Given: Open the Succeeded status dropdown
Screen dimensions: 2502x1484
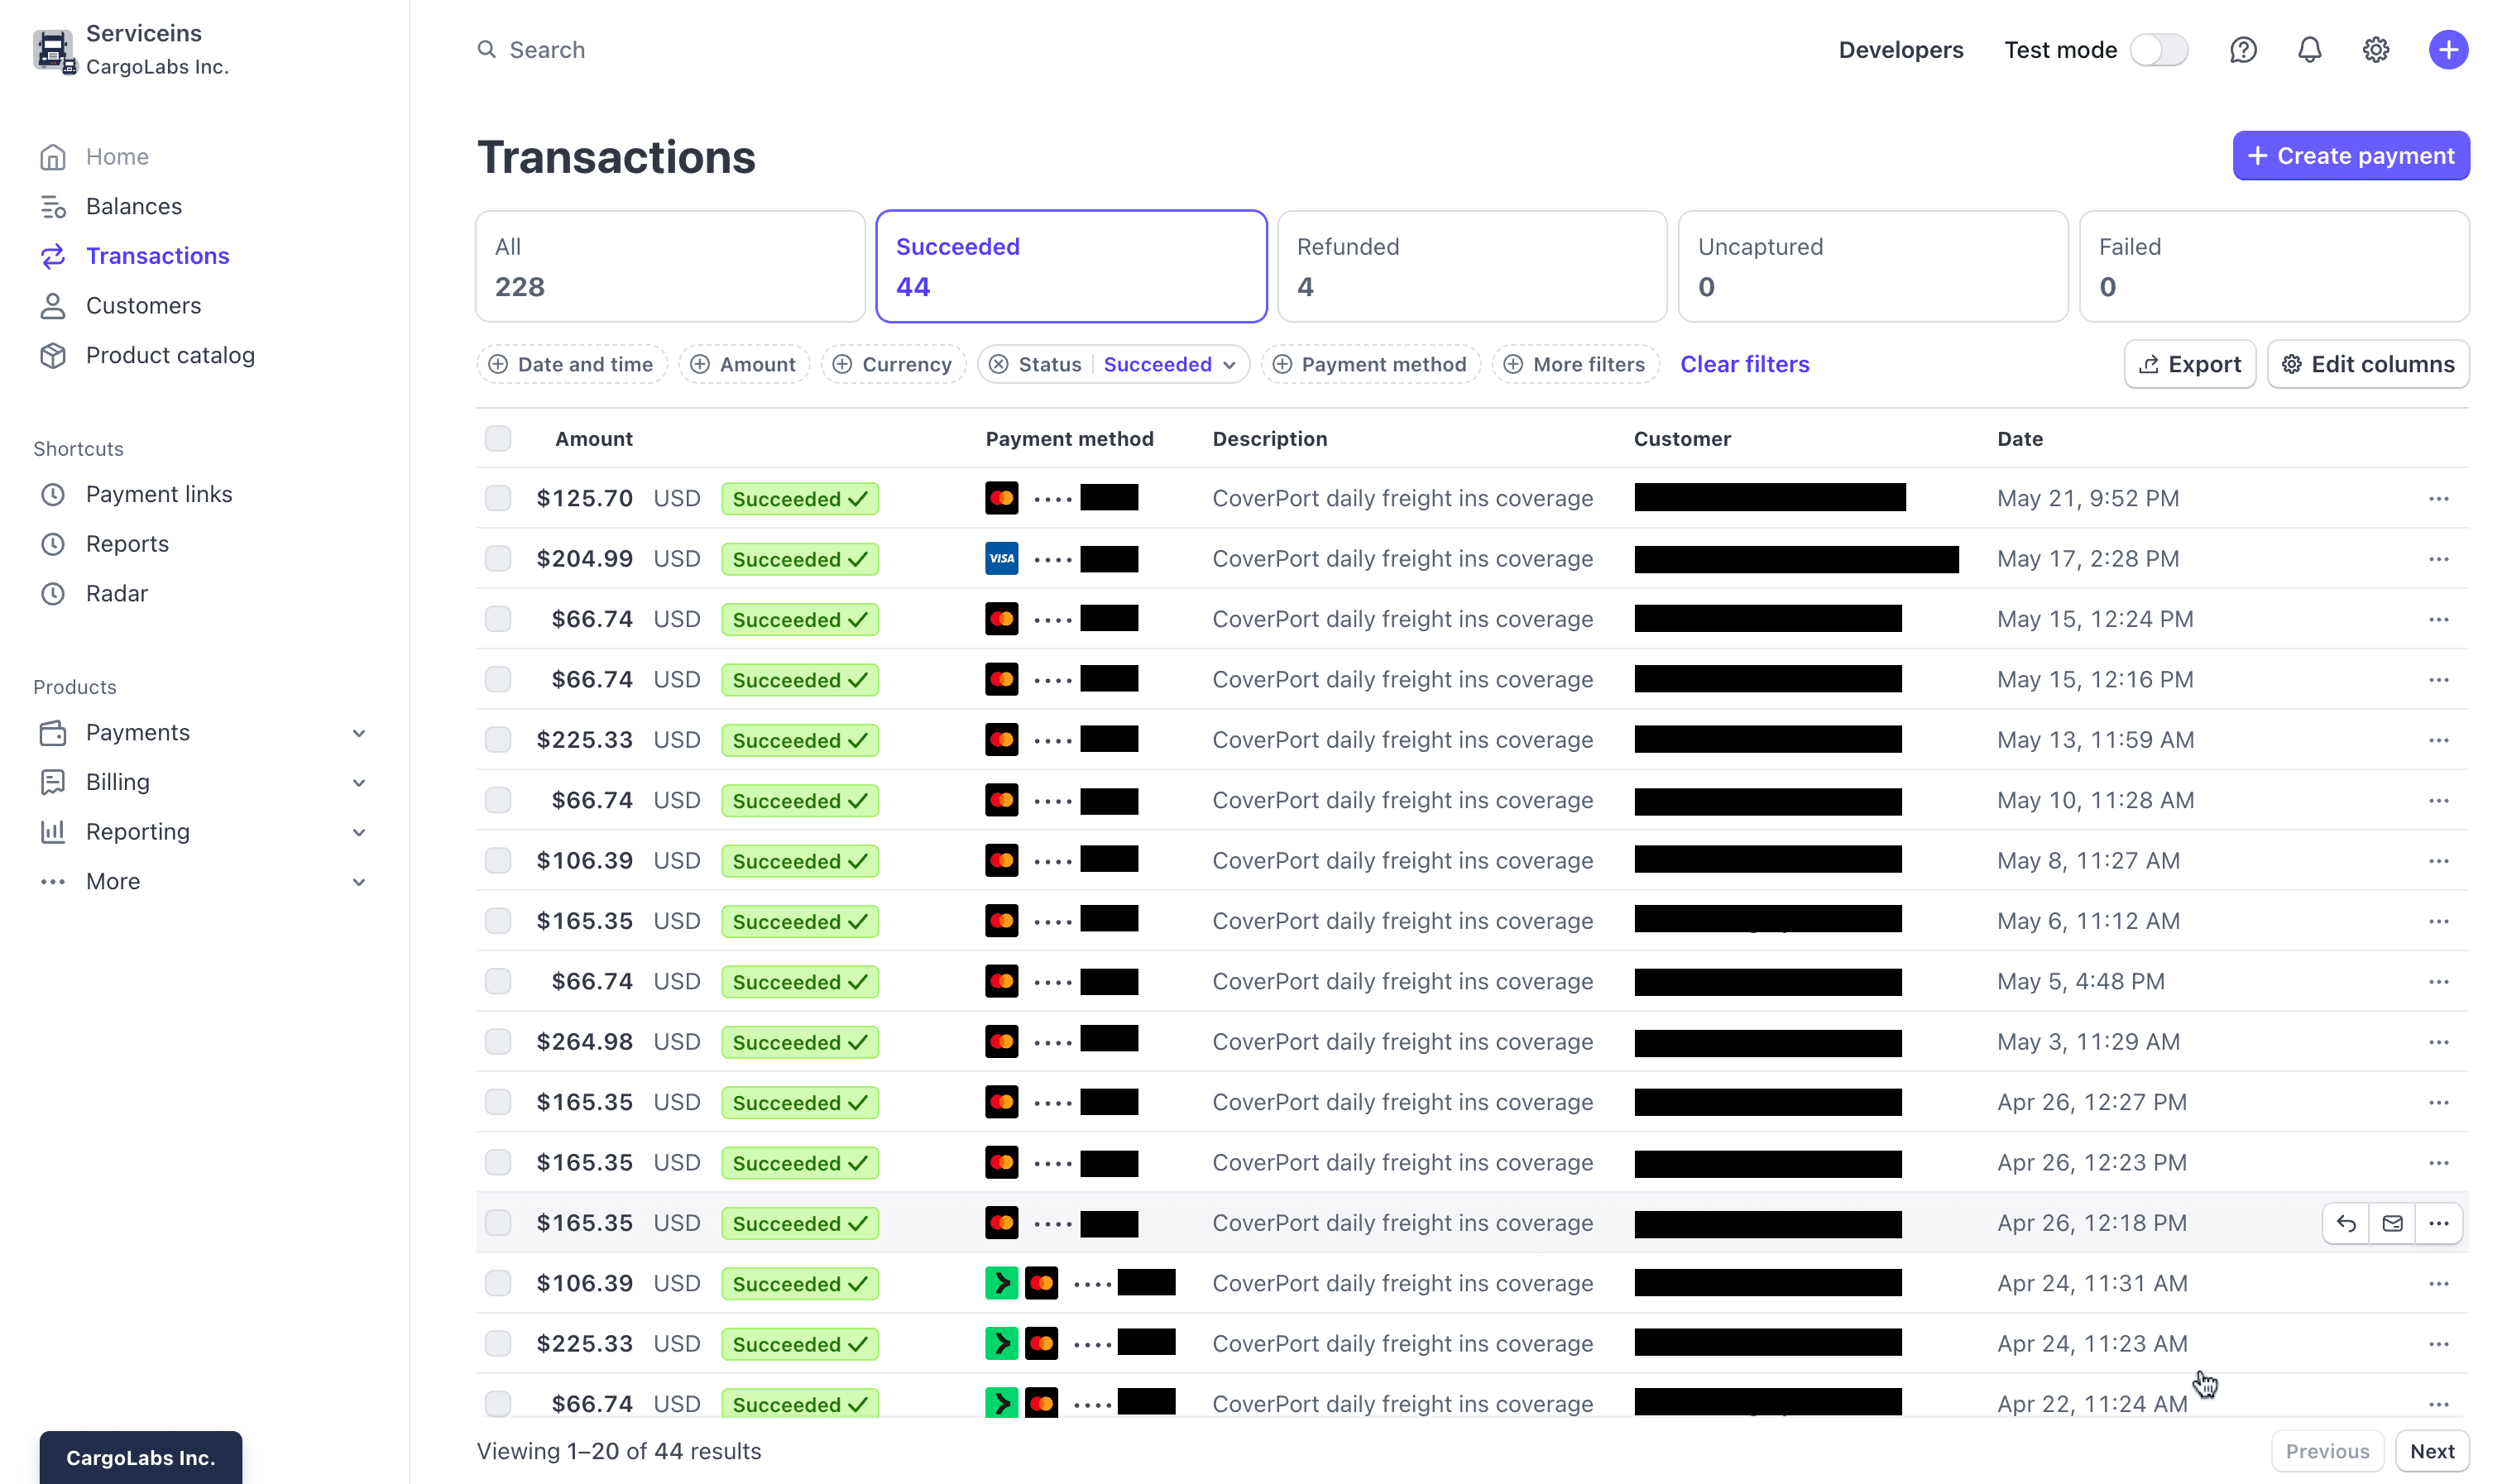Looking at the screenshot, I should pos(1170,365).
